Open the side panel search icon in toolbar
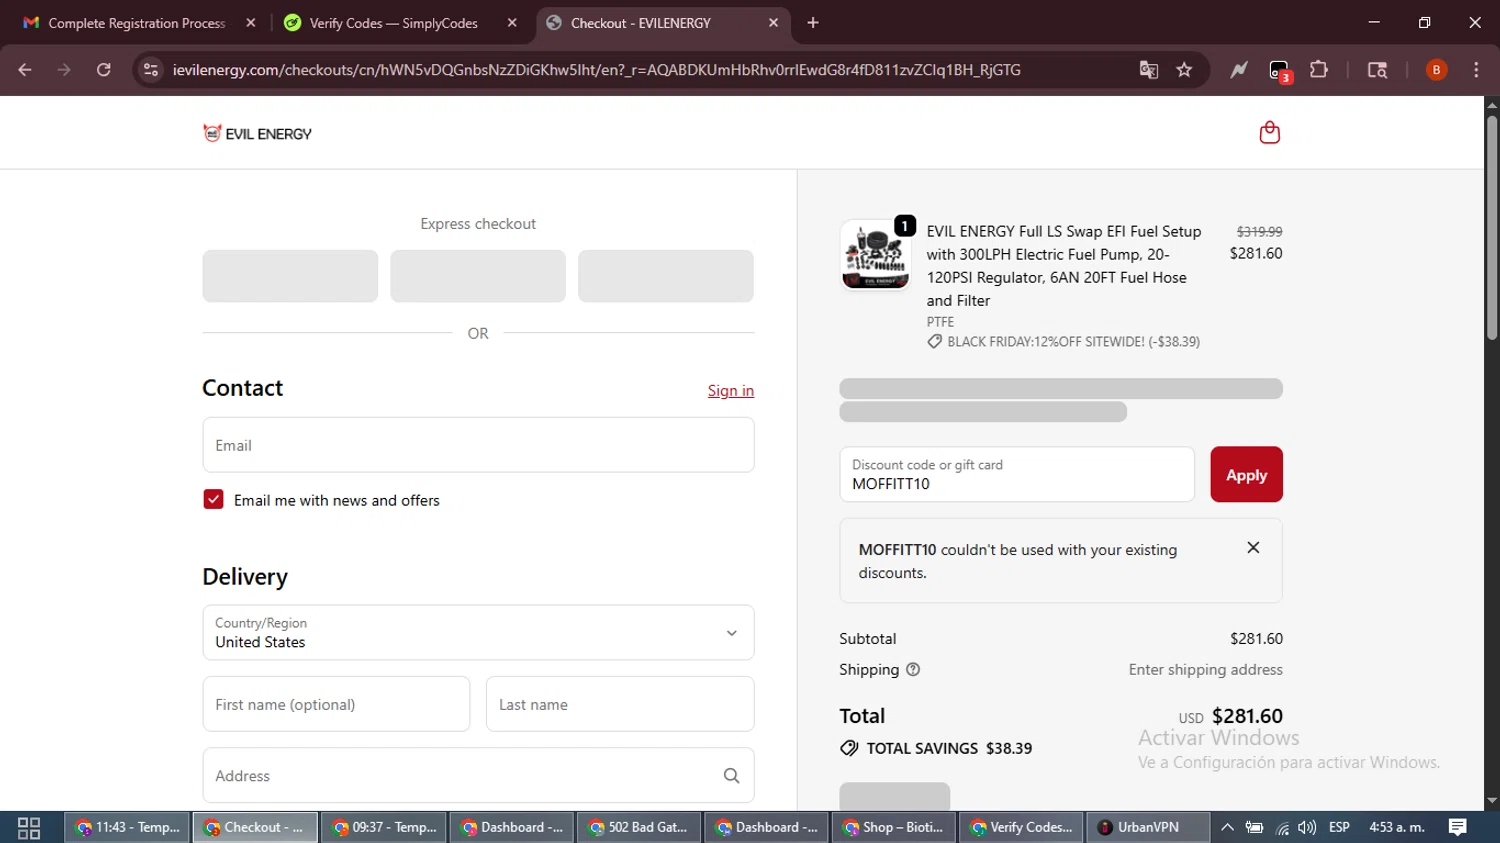The image size is (1500, 843). click(x=1377, y=70)
